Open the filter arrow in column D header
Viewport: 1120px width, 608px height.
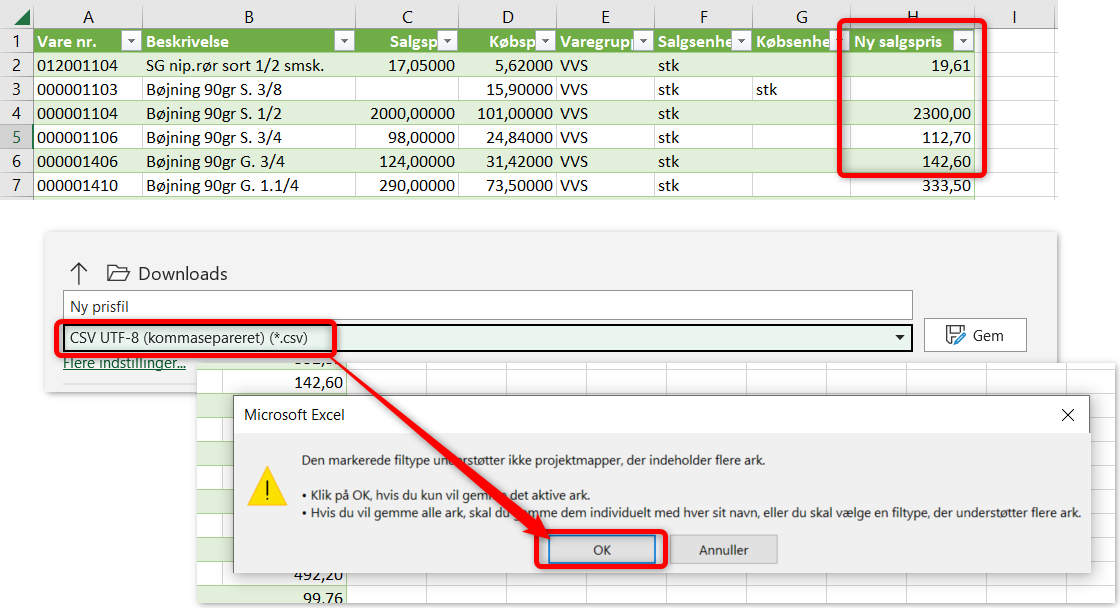(544, 41)
